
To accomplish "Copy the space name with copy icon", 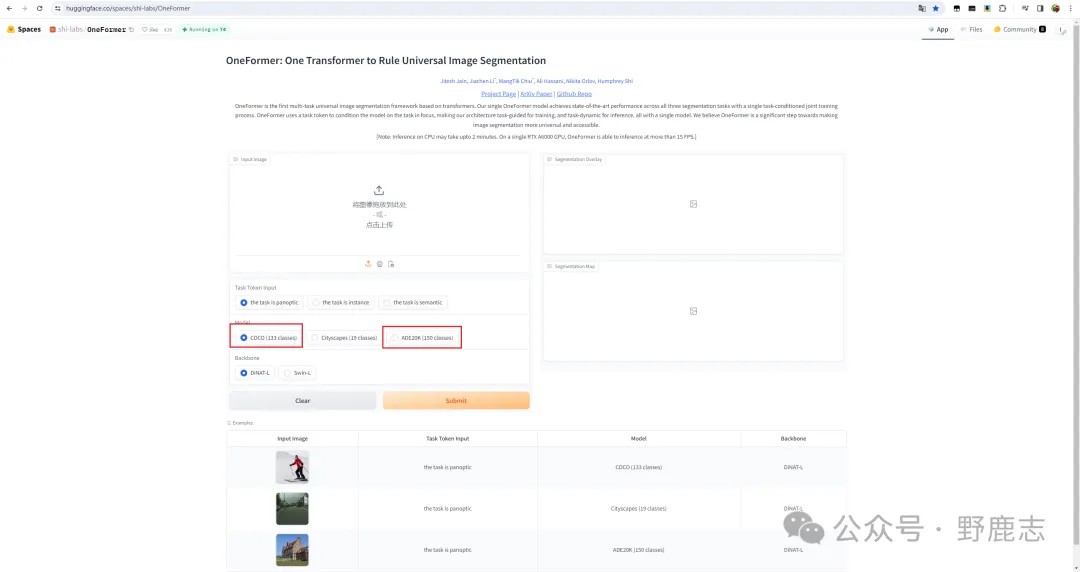I will coord(131,30).
